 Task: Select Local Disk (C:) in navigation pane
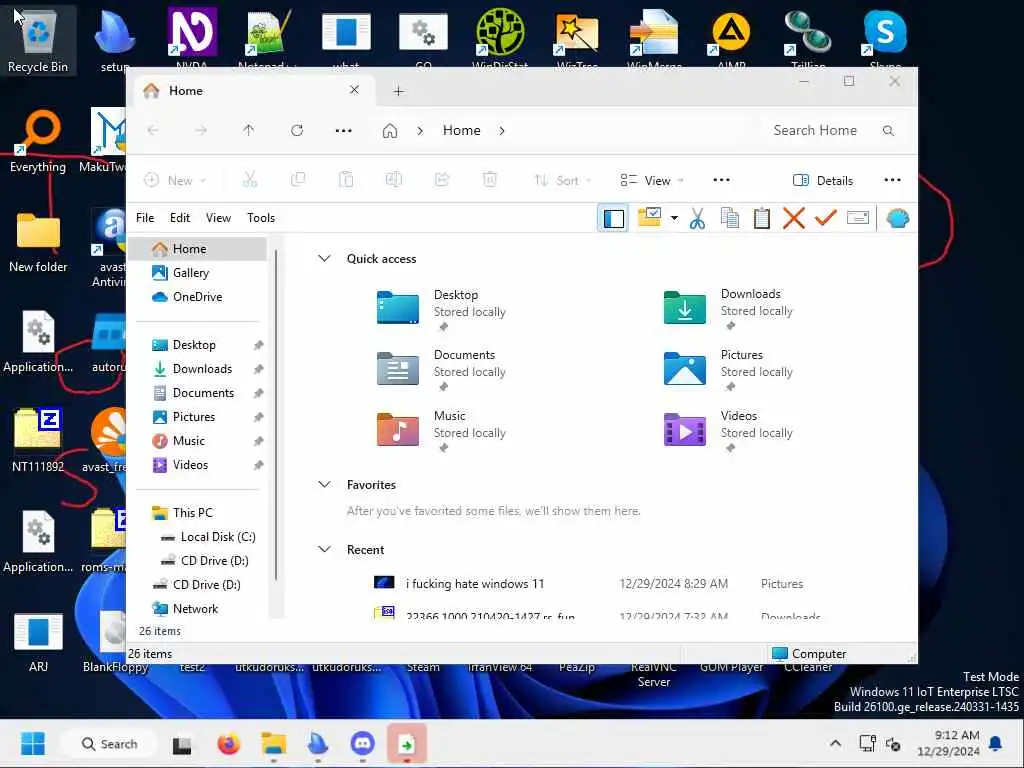[197, 537]
